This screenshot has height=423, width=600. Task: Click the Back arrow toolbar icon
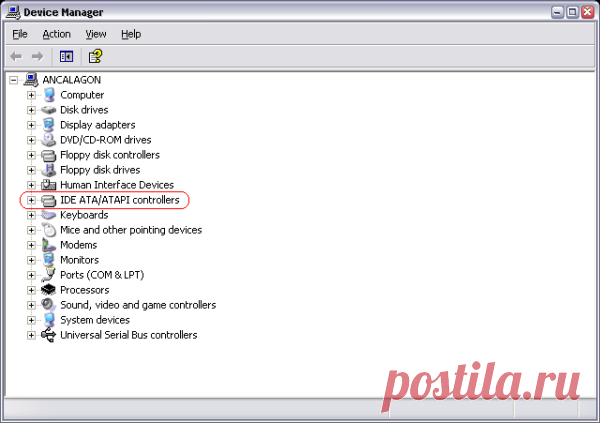(x=16, y=57)
